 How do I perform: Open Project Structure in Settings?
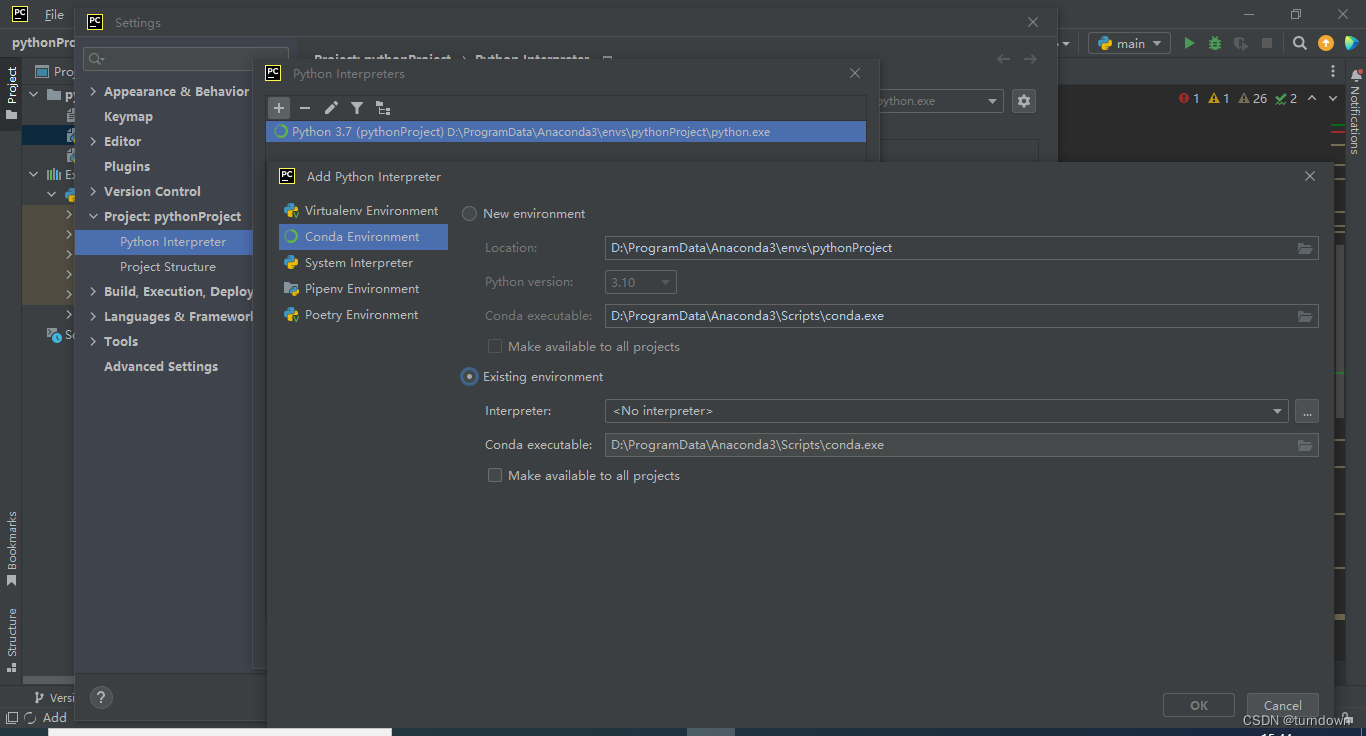coord(168,267)
